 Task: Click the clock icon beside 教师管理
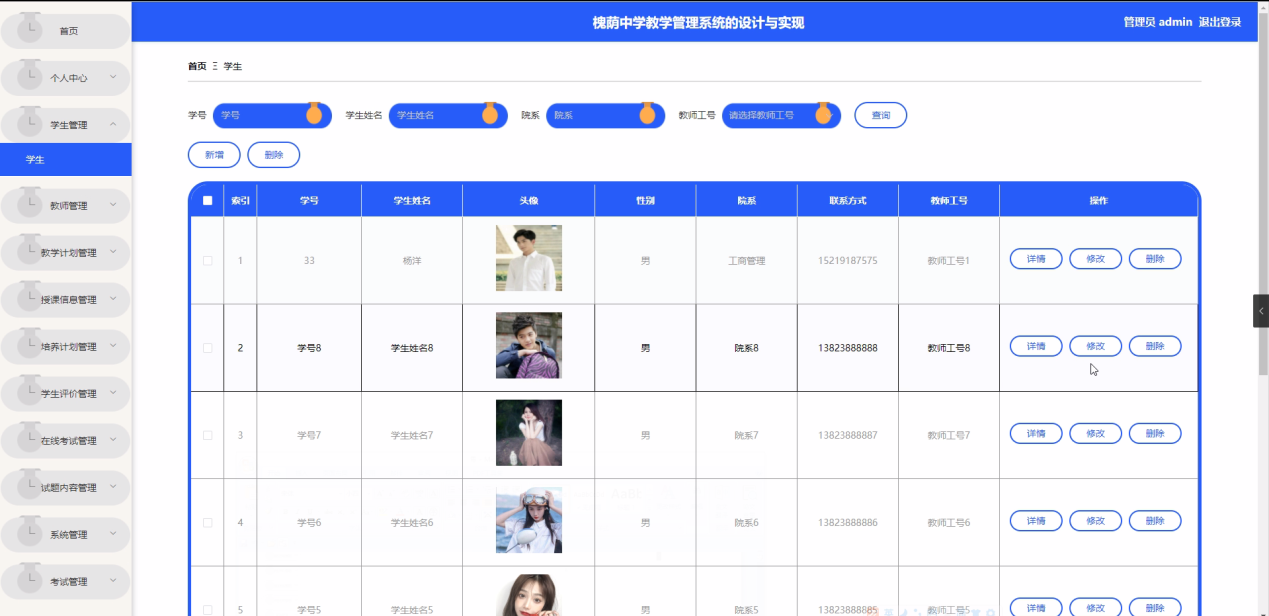(x=30, y=201)
